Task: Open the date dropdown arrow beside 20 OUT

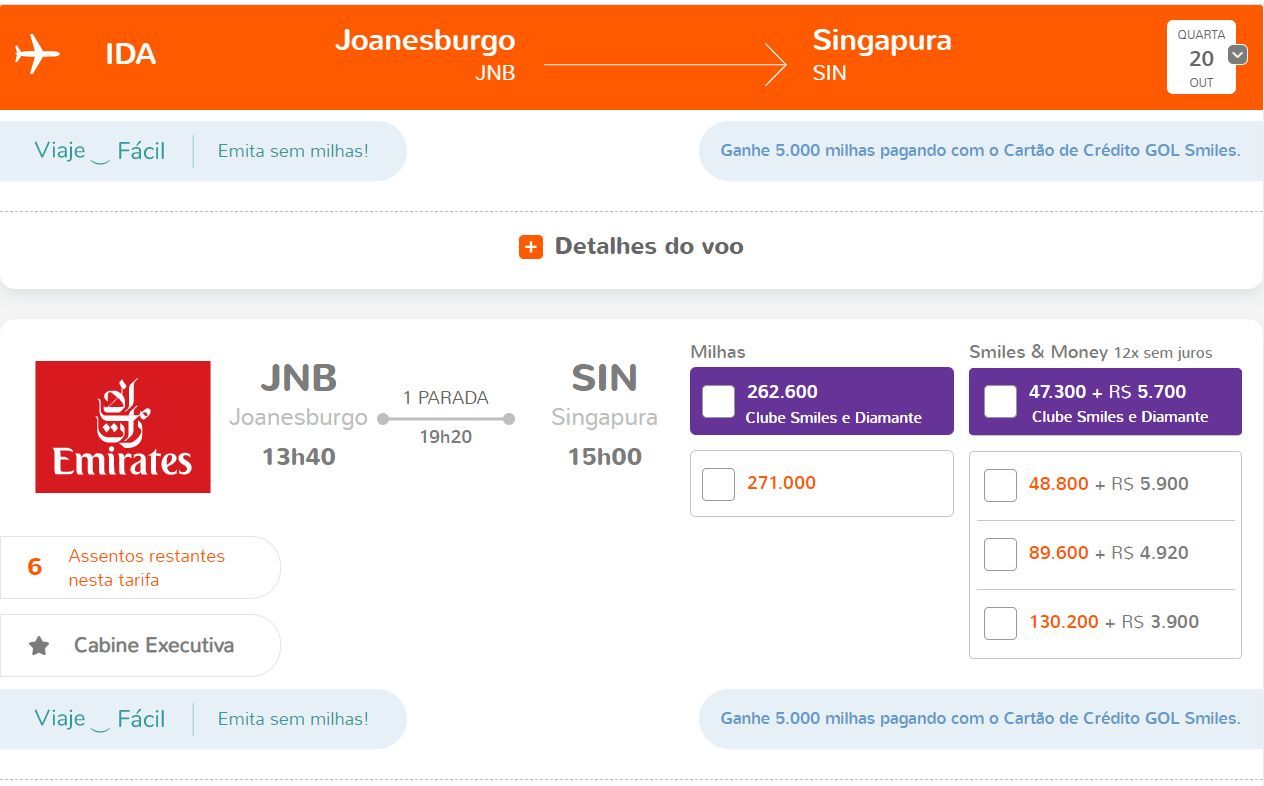Action: [1237, 55]
